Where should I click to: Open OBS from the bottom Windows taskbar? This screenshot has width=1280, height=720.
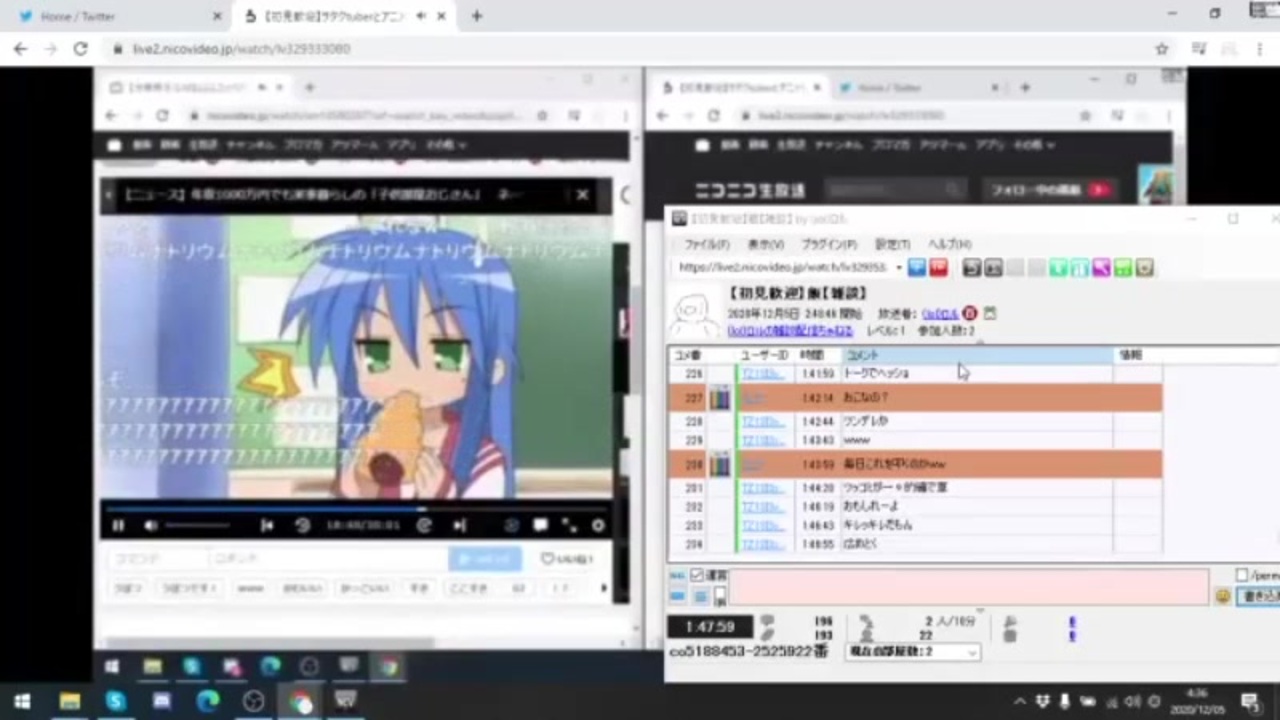click(254, 702)
